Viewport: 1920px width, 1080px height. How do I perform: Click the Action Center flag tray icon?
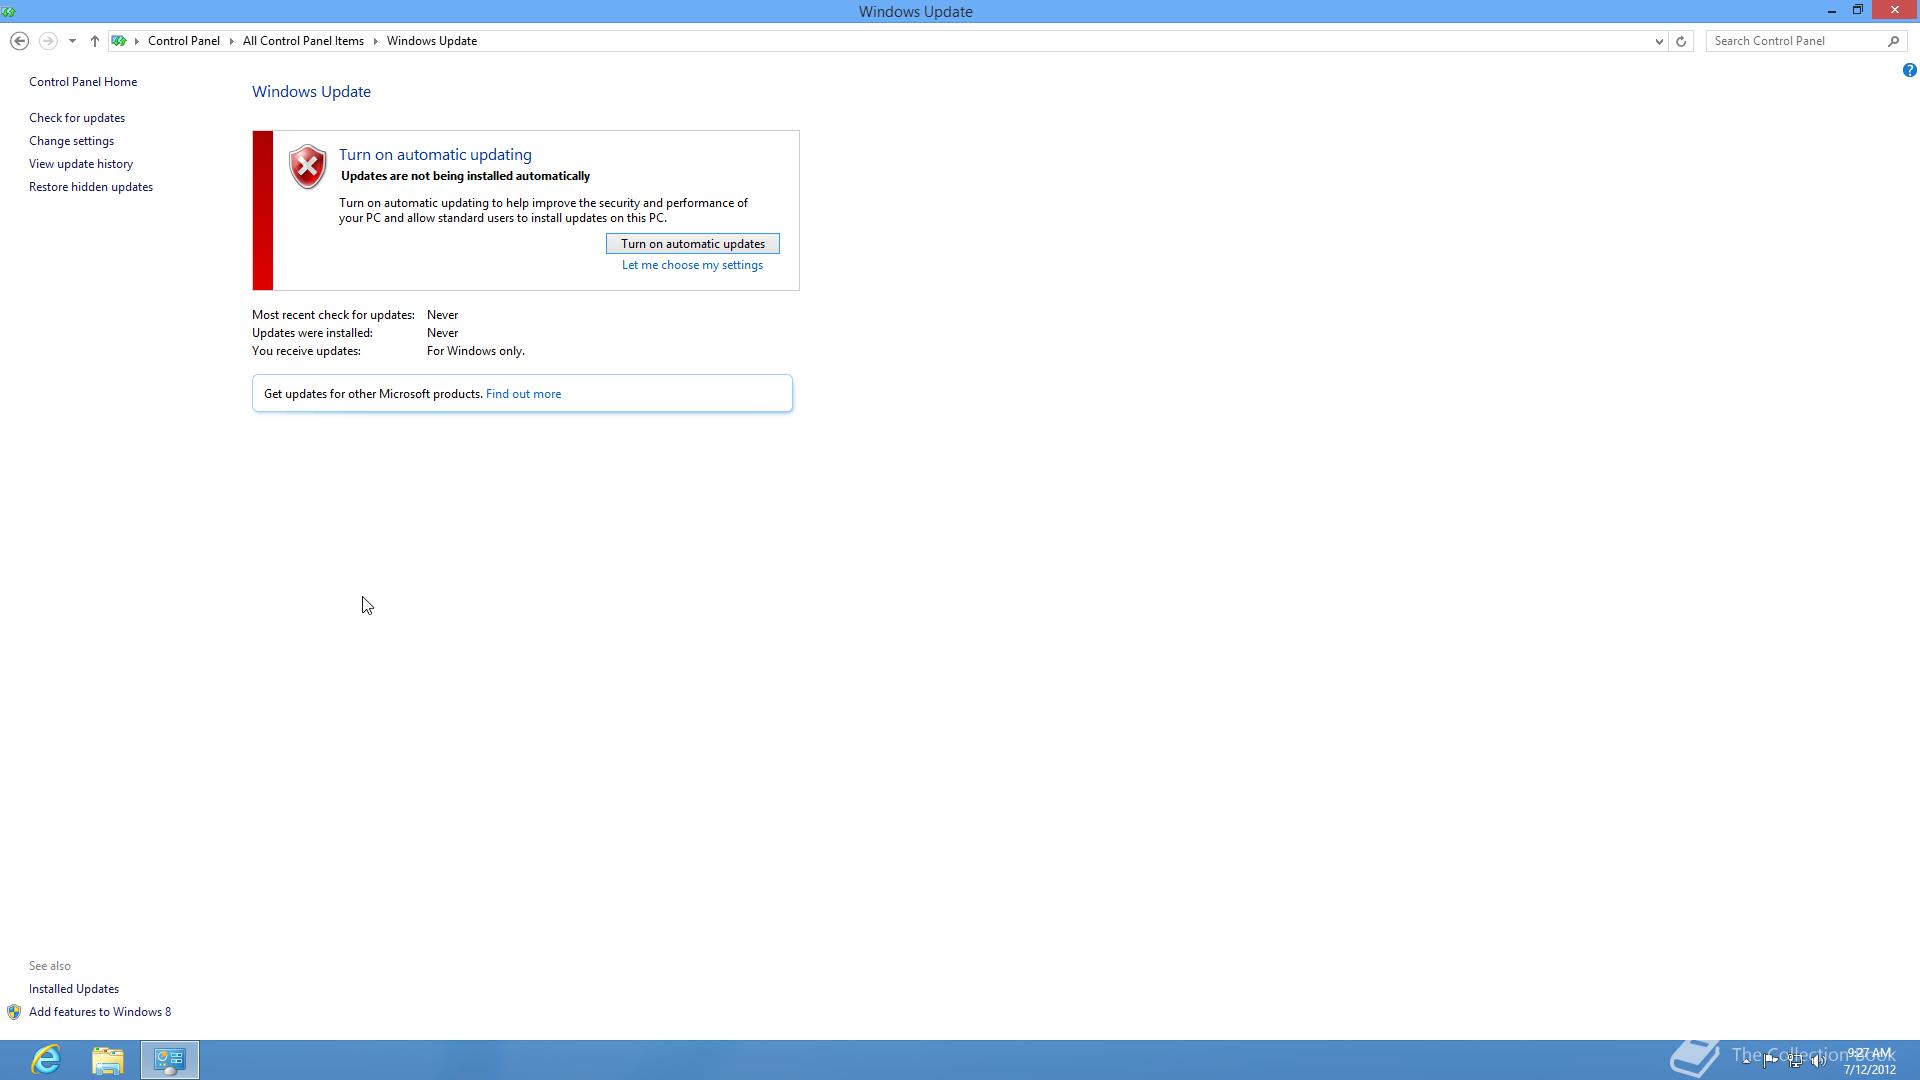tap(1770, 1060)
